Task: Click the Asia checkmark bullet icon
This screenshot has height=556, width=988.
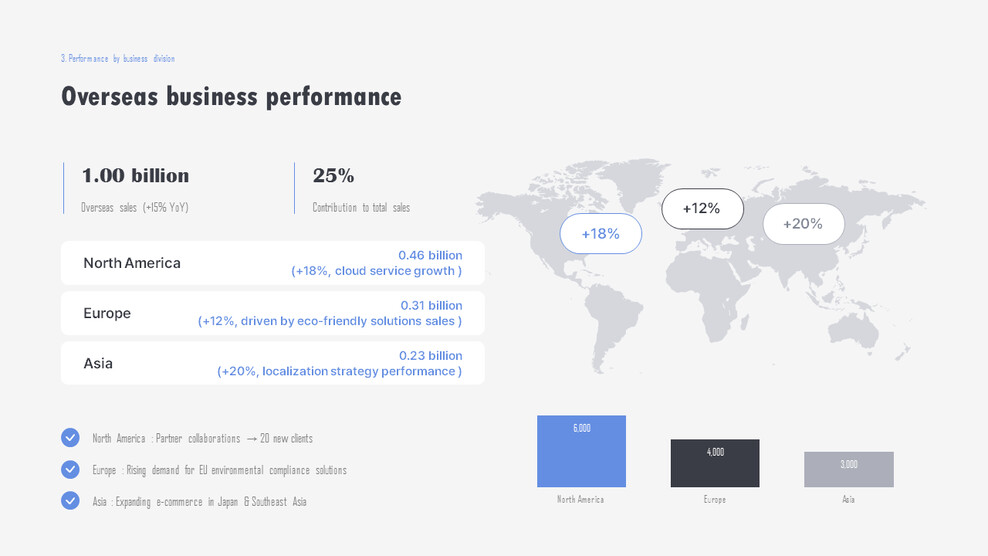Action: tap(70, 500)
